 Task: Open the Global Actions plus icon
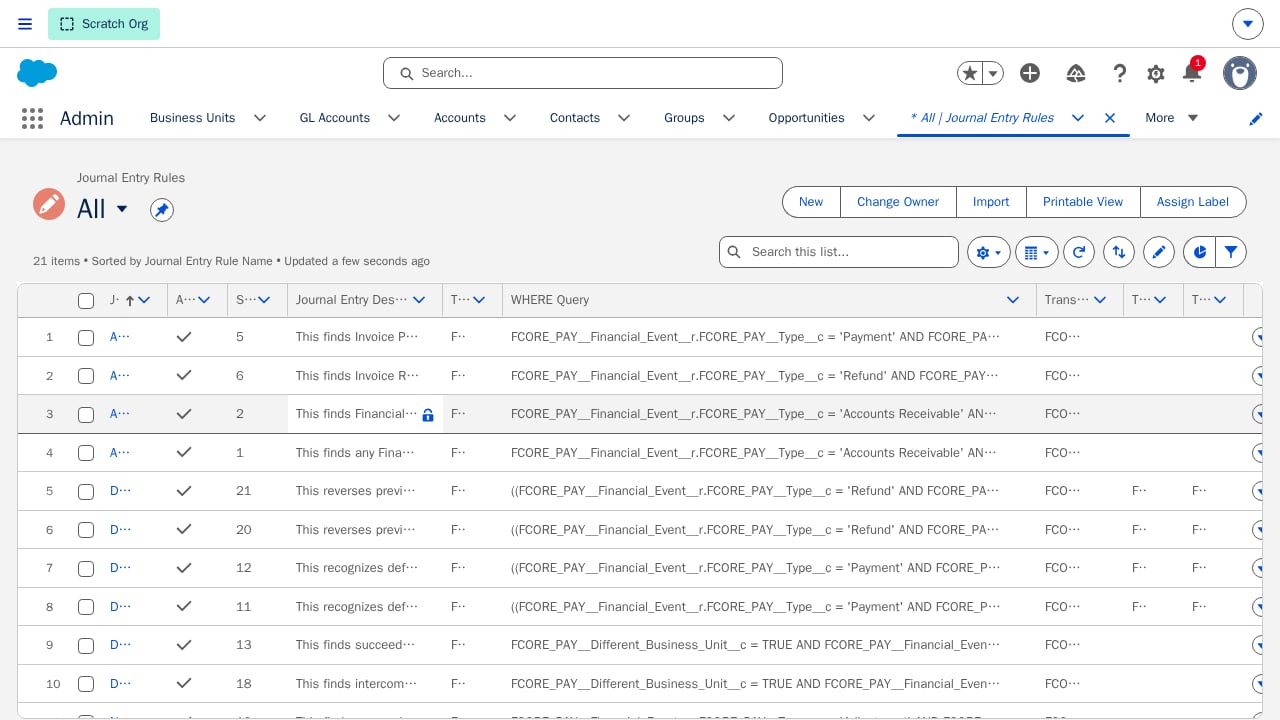(1030, 73)
